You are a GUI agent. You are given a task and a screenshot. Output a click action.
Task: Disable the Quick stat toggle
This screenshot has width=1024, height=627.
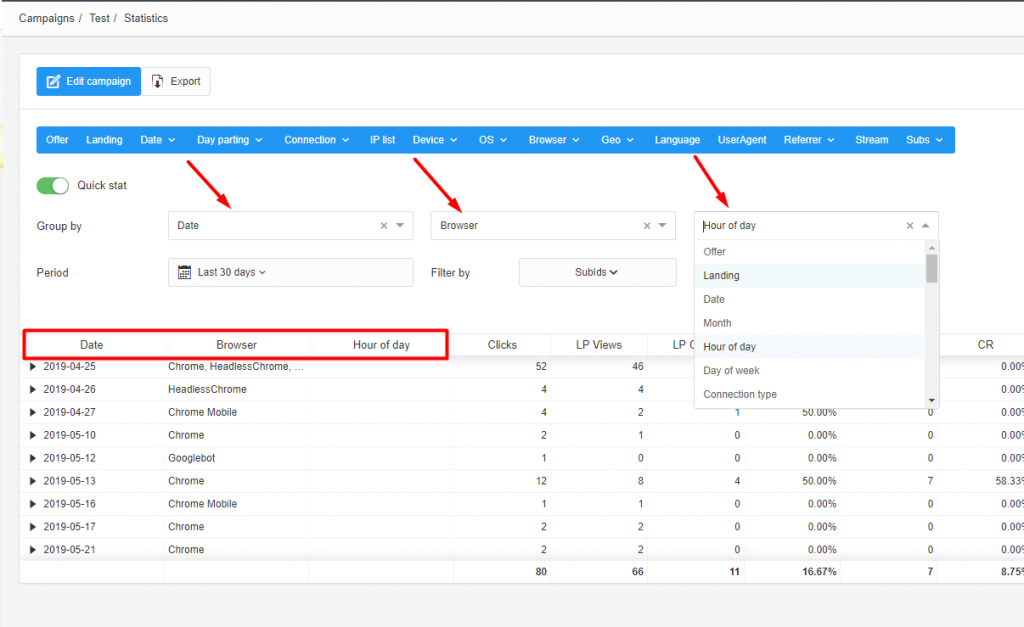[50, 185]
